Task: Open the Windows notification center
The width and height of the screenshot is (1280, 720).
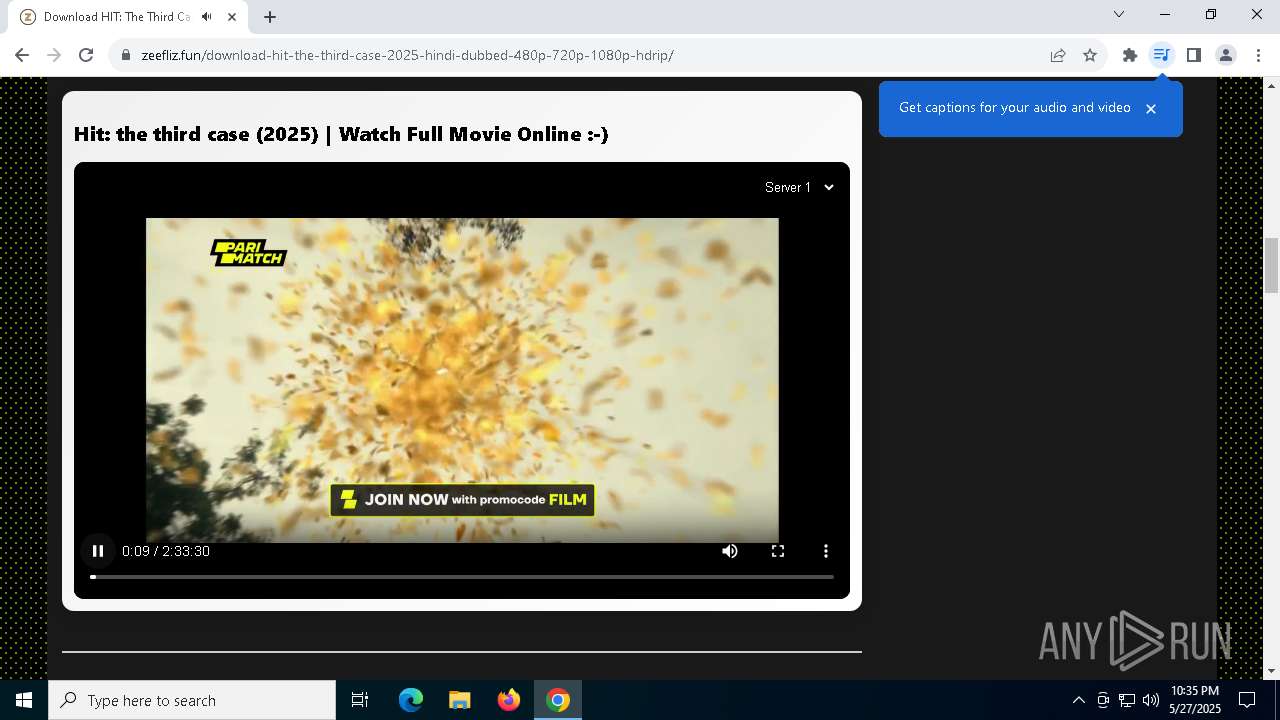Action: point(1247,700)
